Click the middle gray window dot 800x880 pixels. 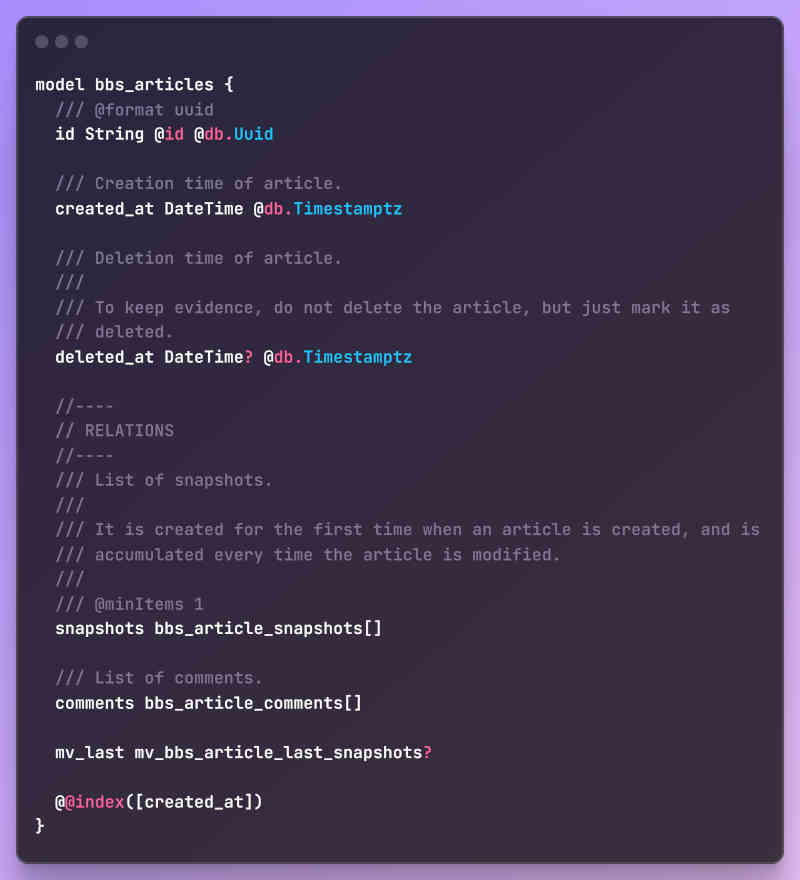tap(62, 42)
